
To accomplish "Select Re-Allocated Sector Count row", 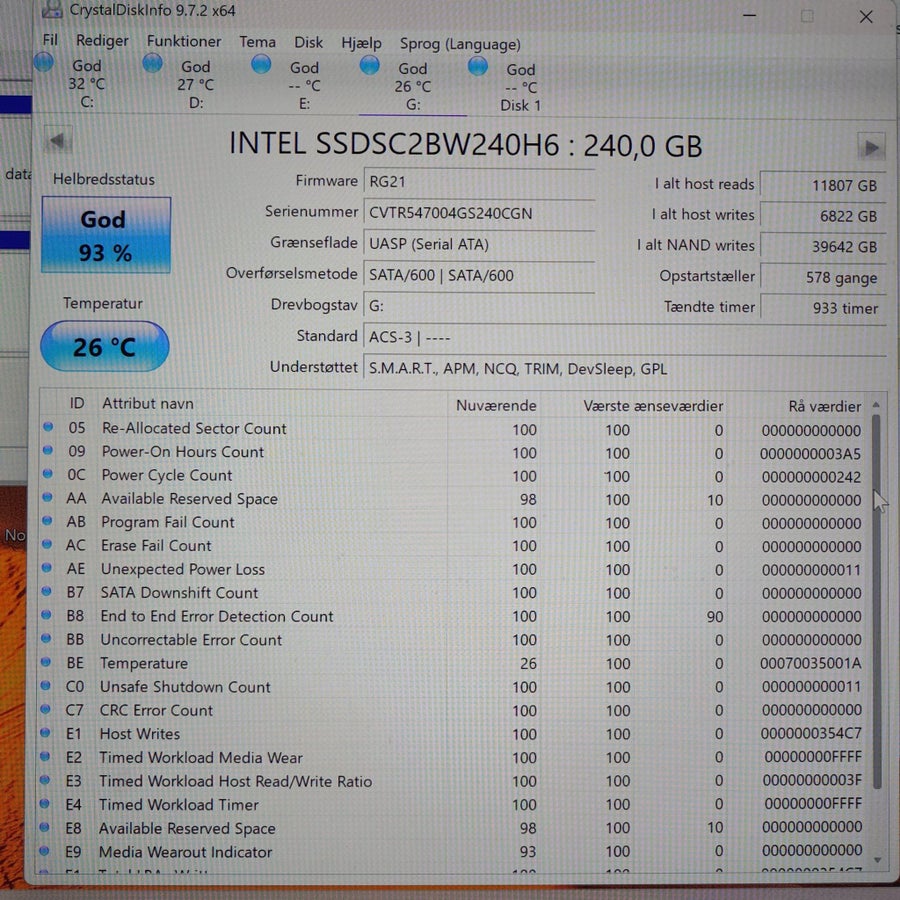I will click(453, 429).
